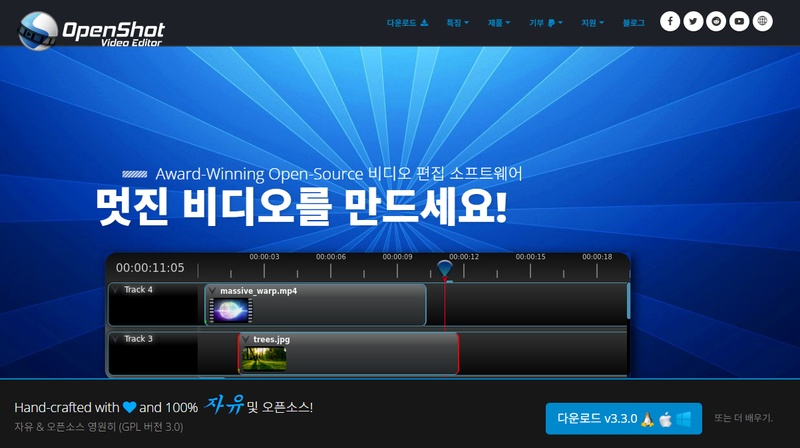
Task: Open the Facebook social icon
Action: click(670, 21)
